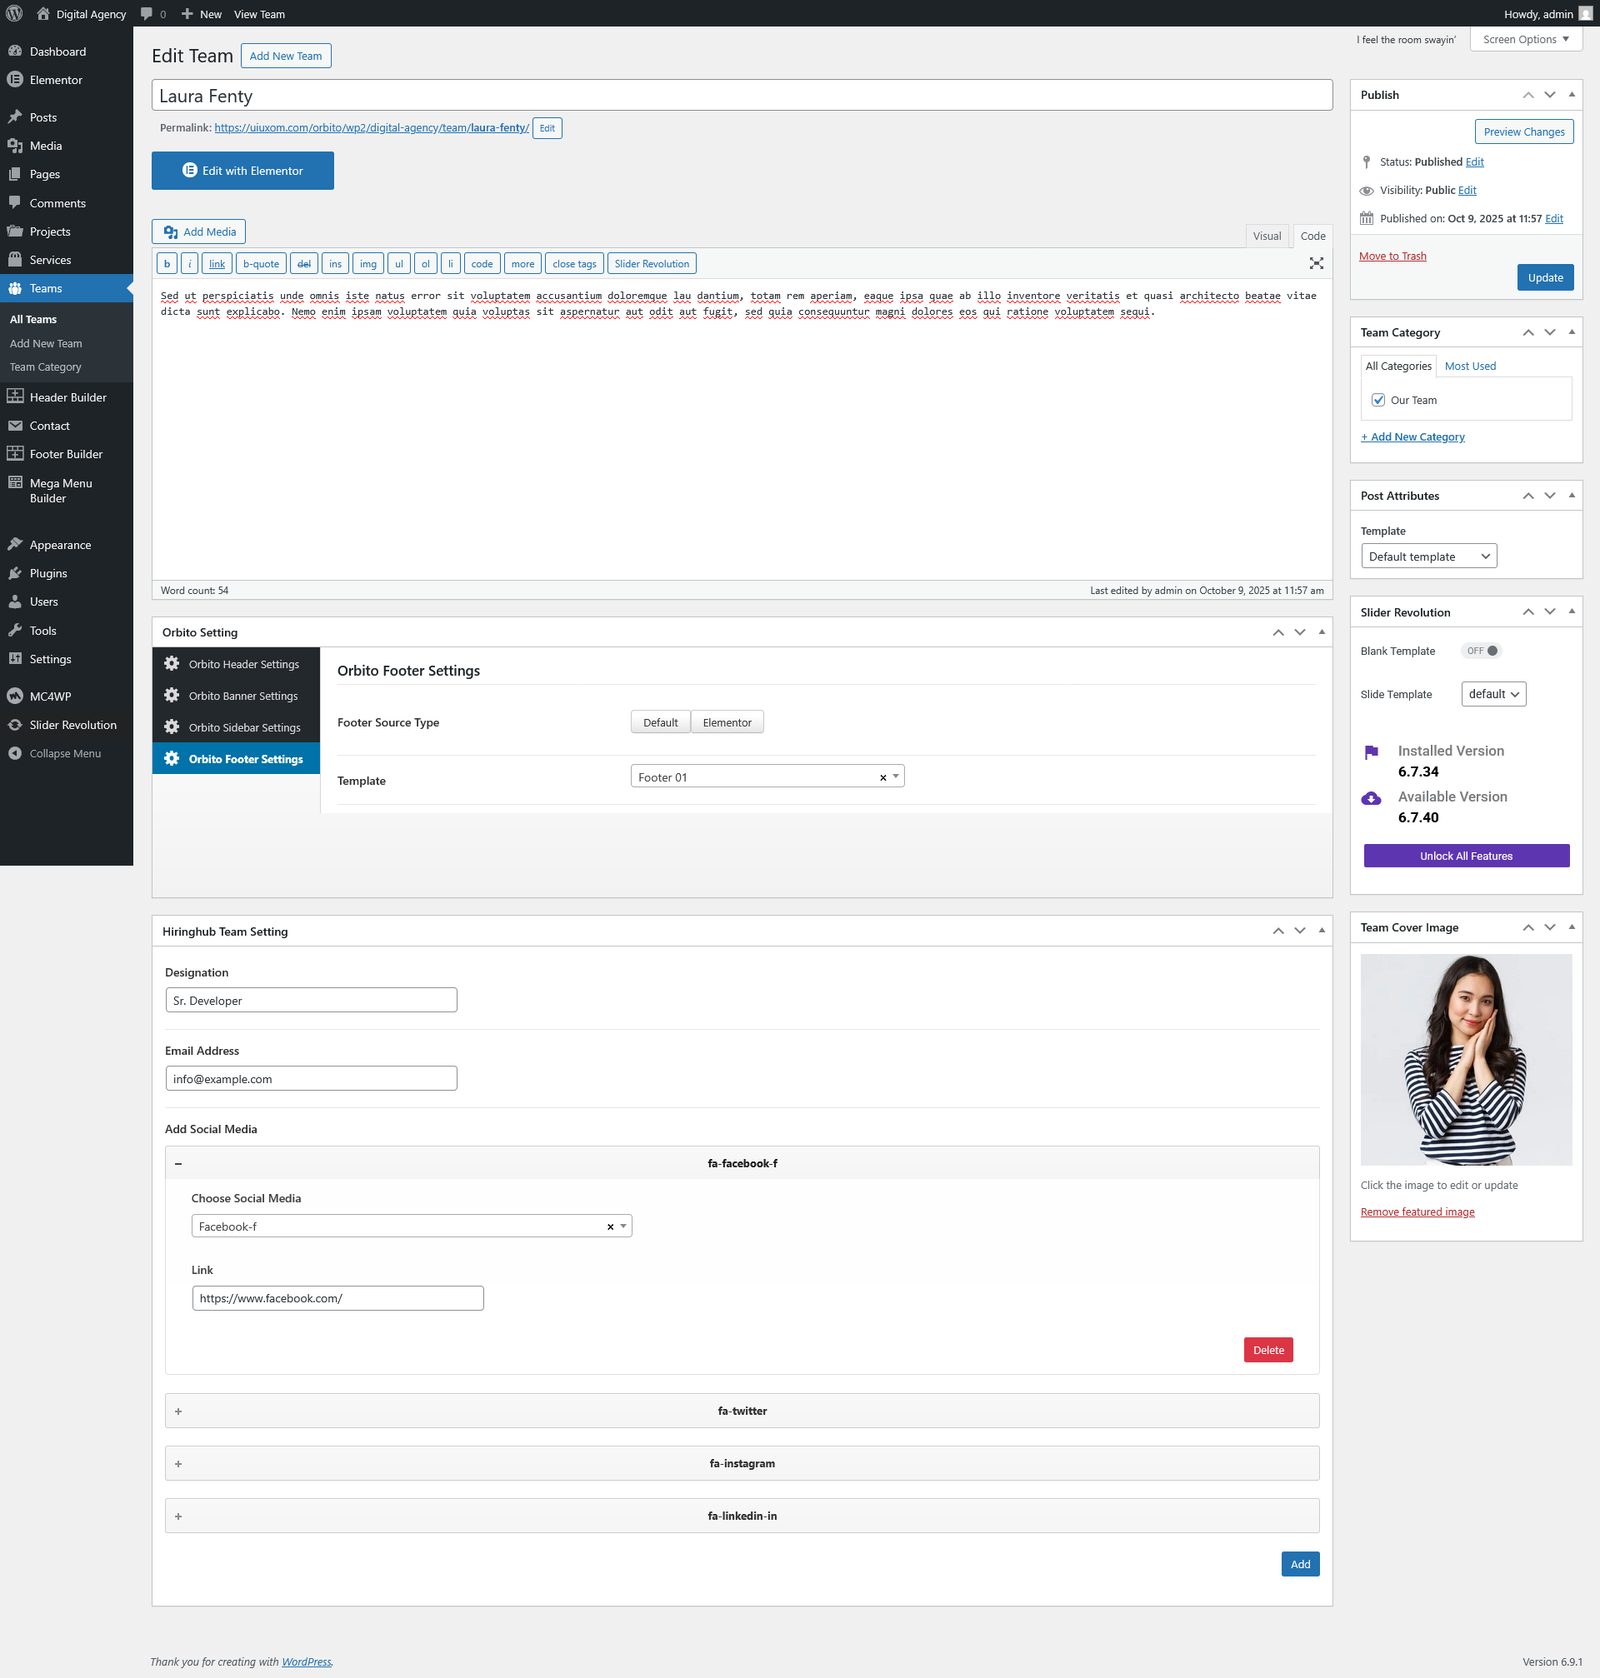
Task: Clear the Footer 01 template selection
Action: [883, 778]
